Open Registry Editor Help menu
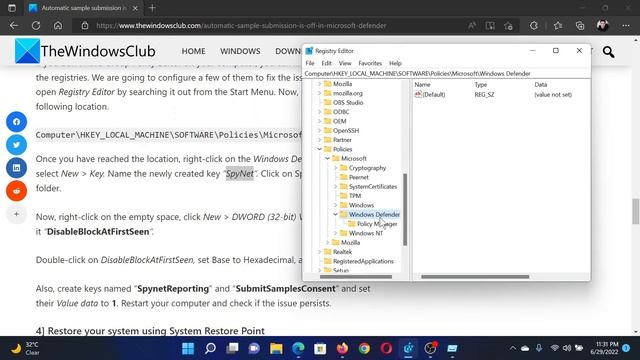This screenshot has width=640, height=360. (x=395, y=63)
